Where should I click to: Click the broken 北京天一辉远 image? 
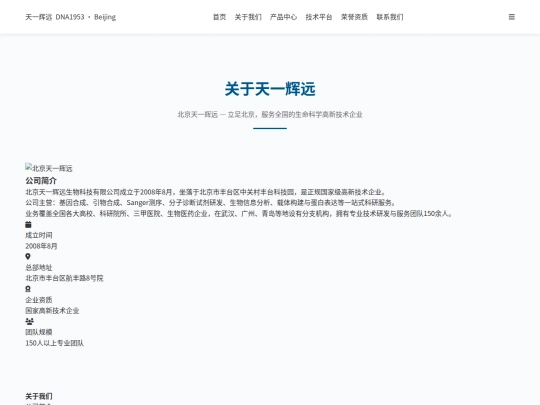coord(49,168)
